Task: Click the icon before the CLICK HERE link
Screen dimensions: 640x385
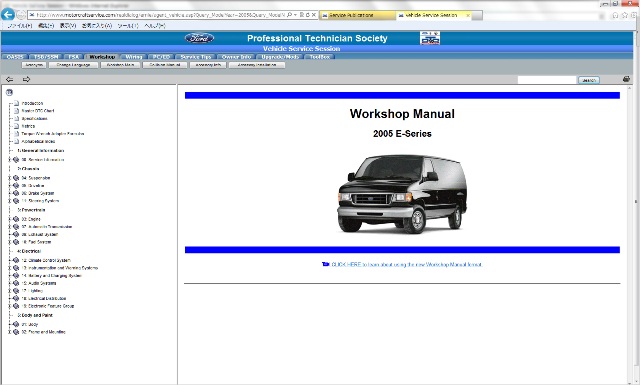Action: (325, 264)
